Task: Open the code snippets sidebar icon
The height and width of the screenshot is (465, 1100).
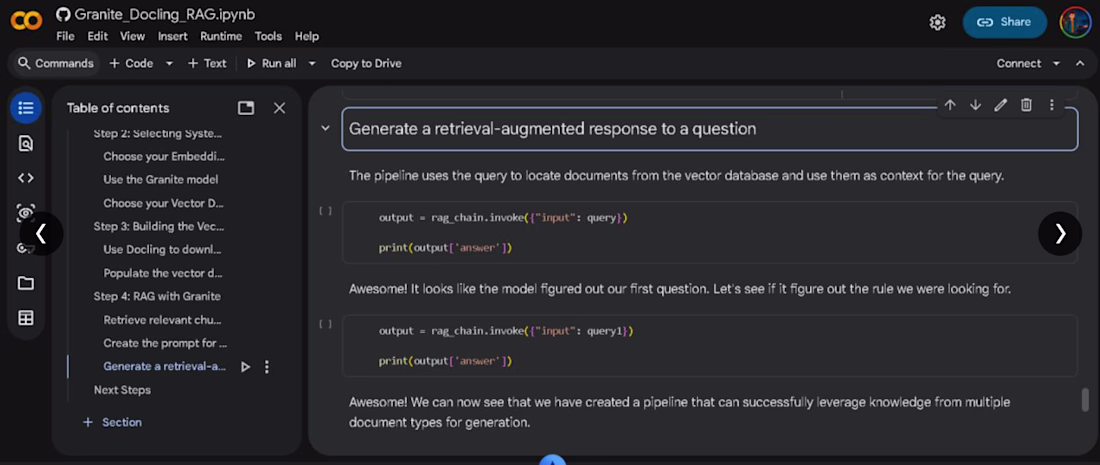Action: (x=26, y=178)
